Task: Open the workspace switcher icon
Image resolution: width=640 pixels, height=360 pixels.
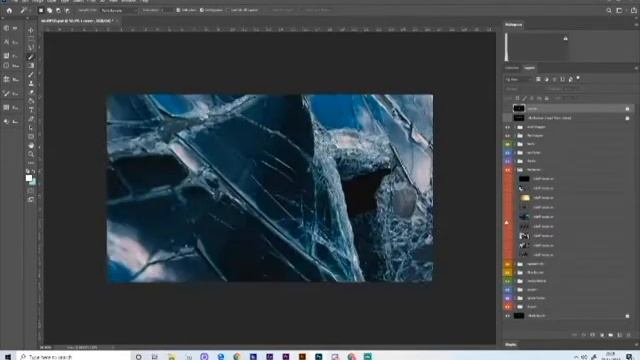Action: click(x=619, y=11)
